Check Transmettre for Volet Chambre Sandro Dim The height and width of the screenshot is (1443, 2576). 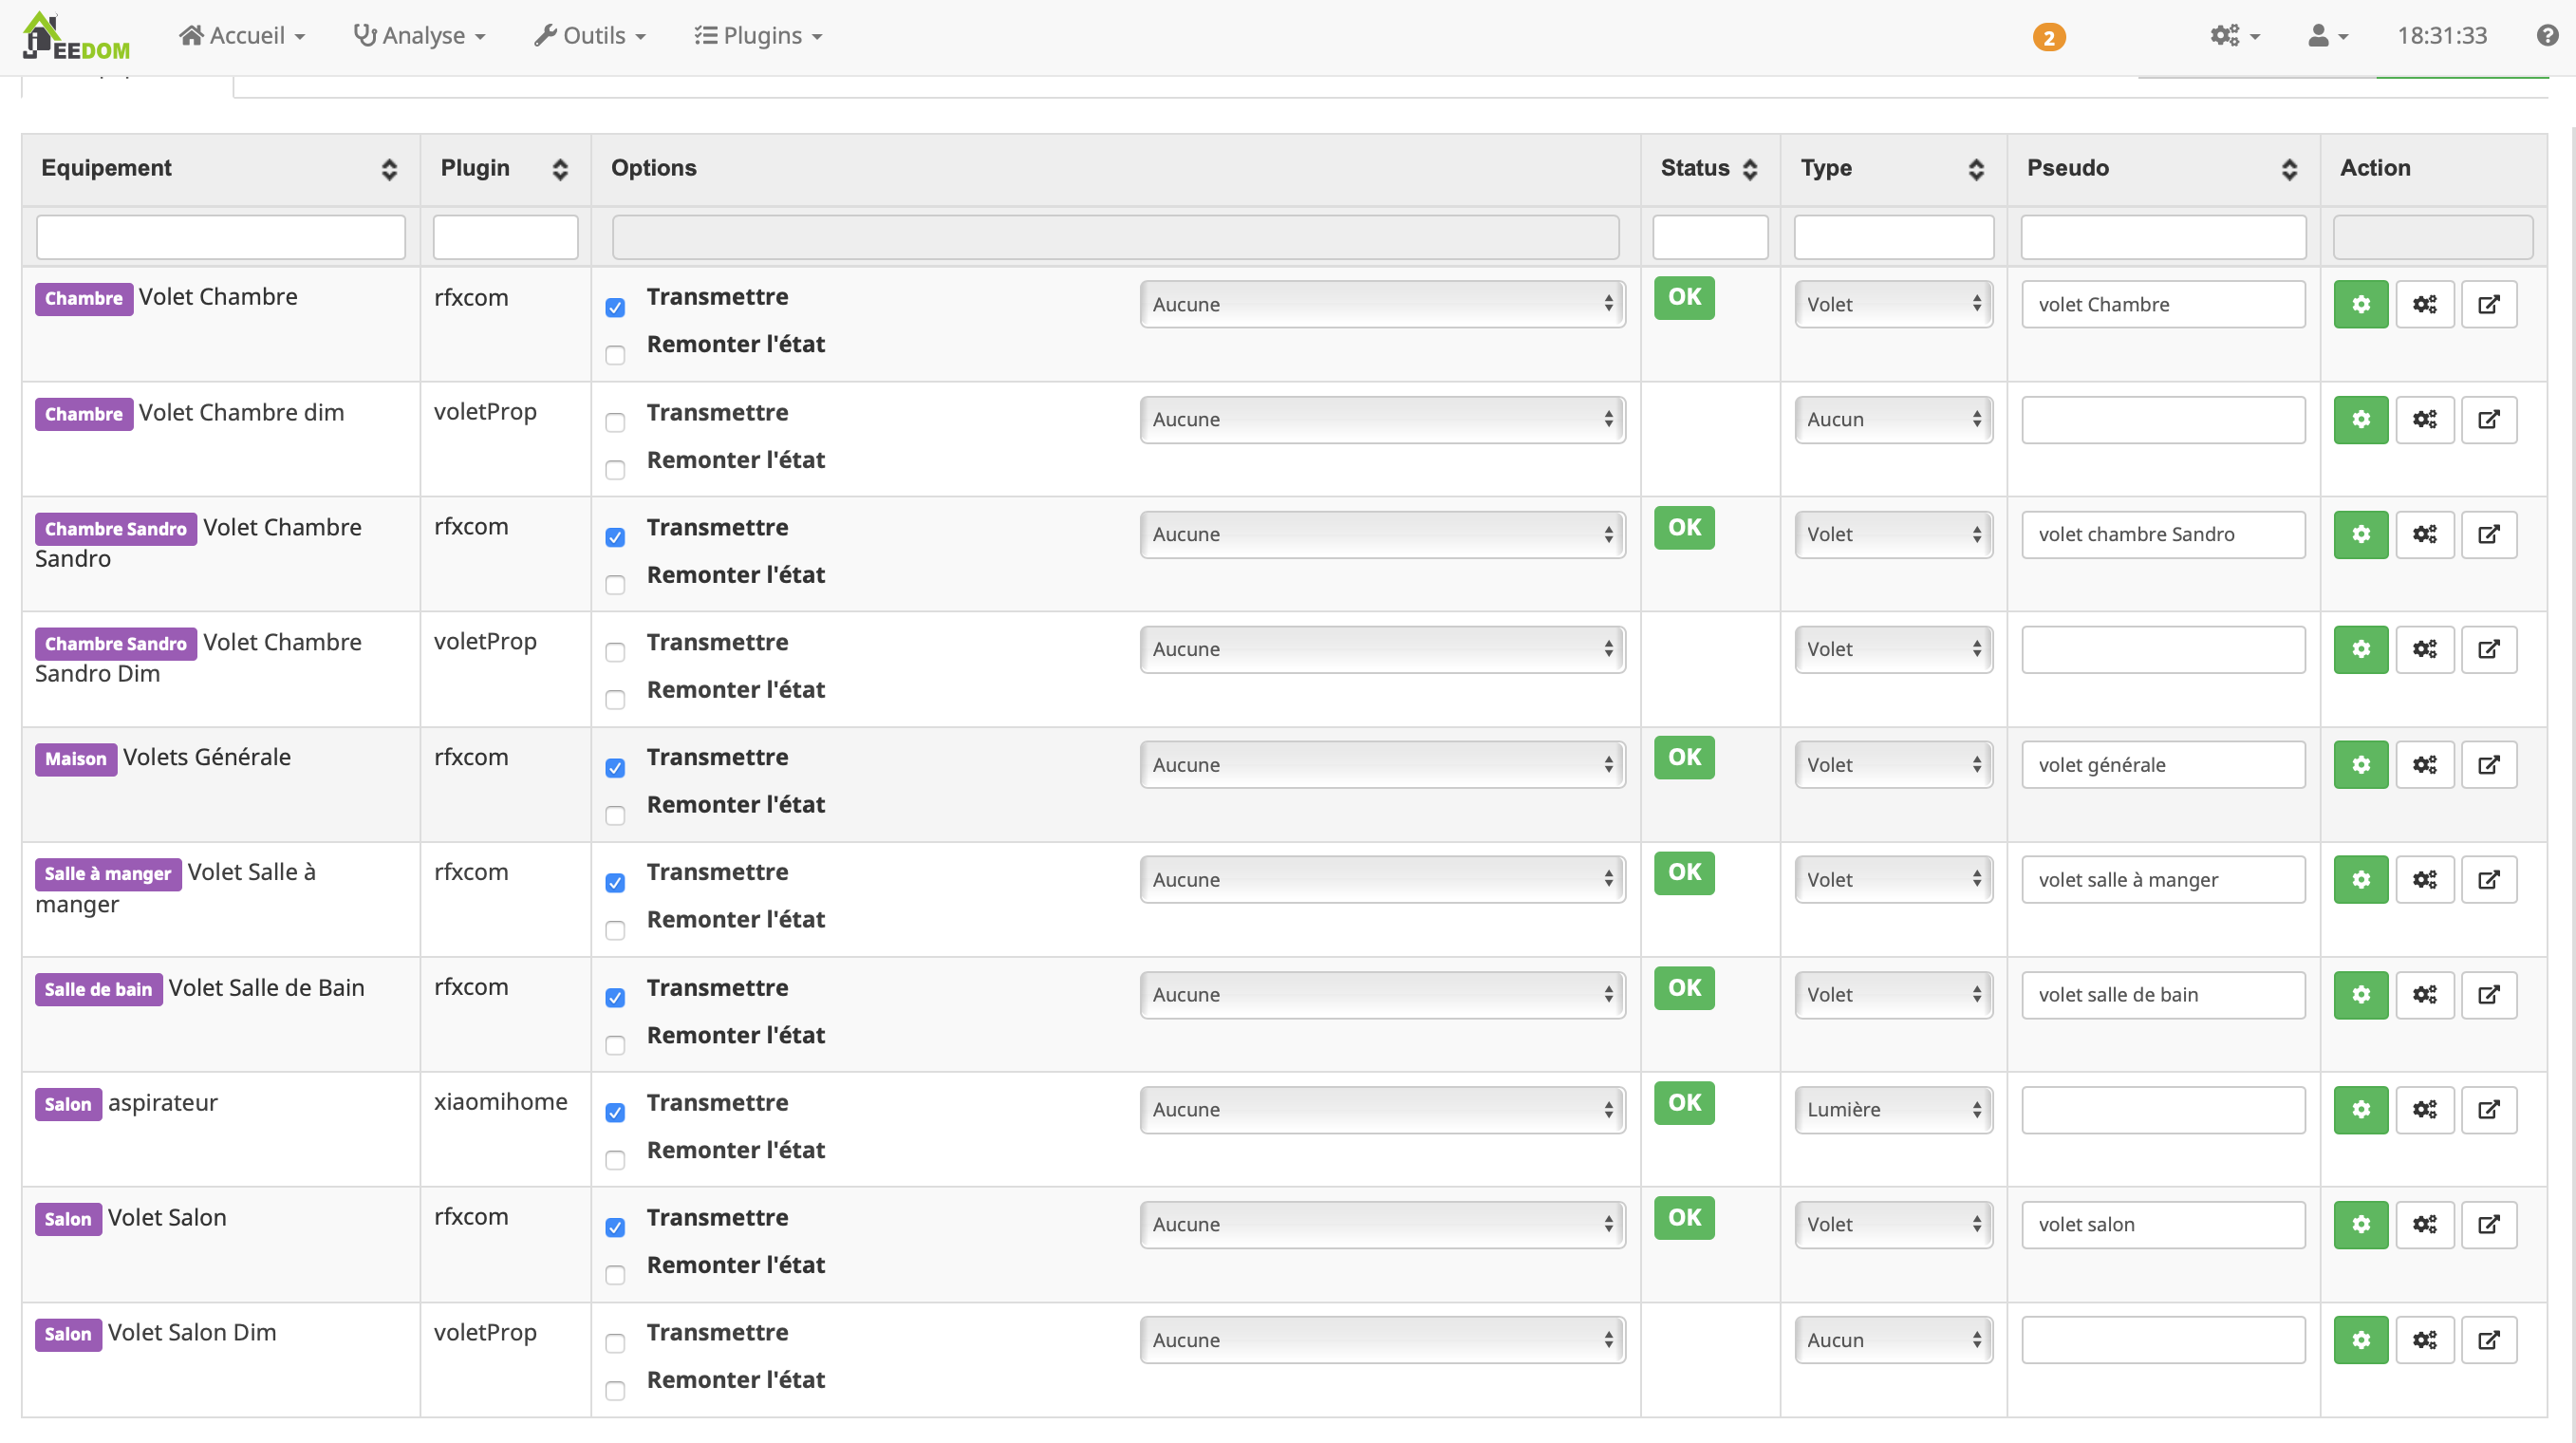(x=615, y=653)
